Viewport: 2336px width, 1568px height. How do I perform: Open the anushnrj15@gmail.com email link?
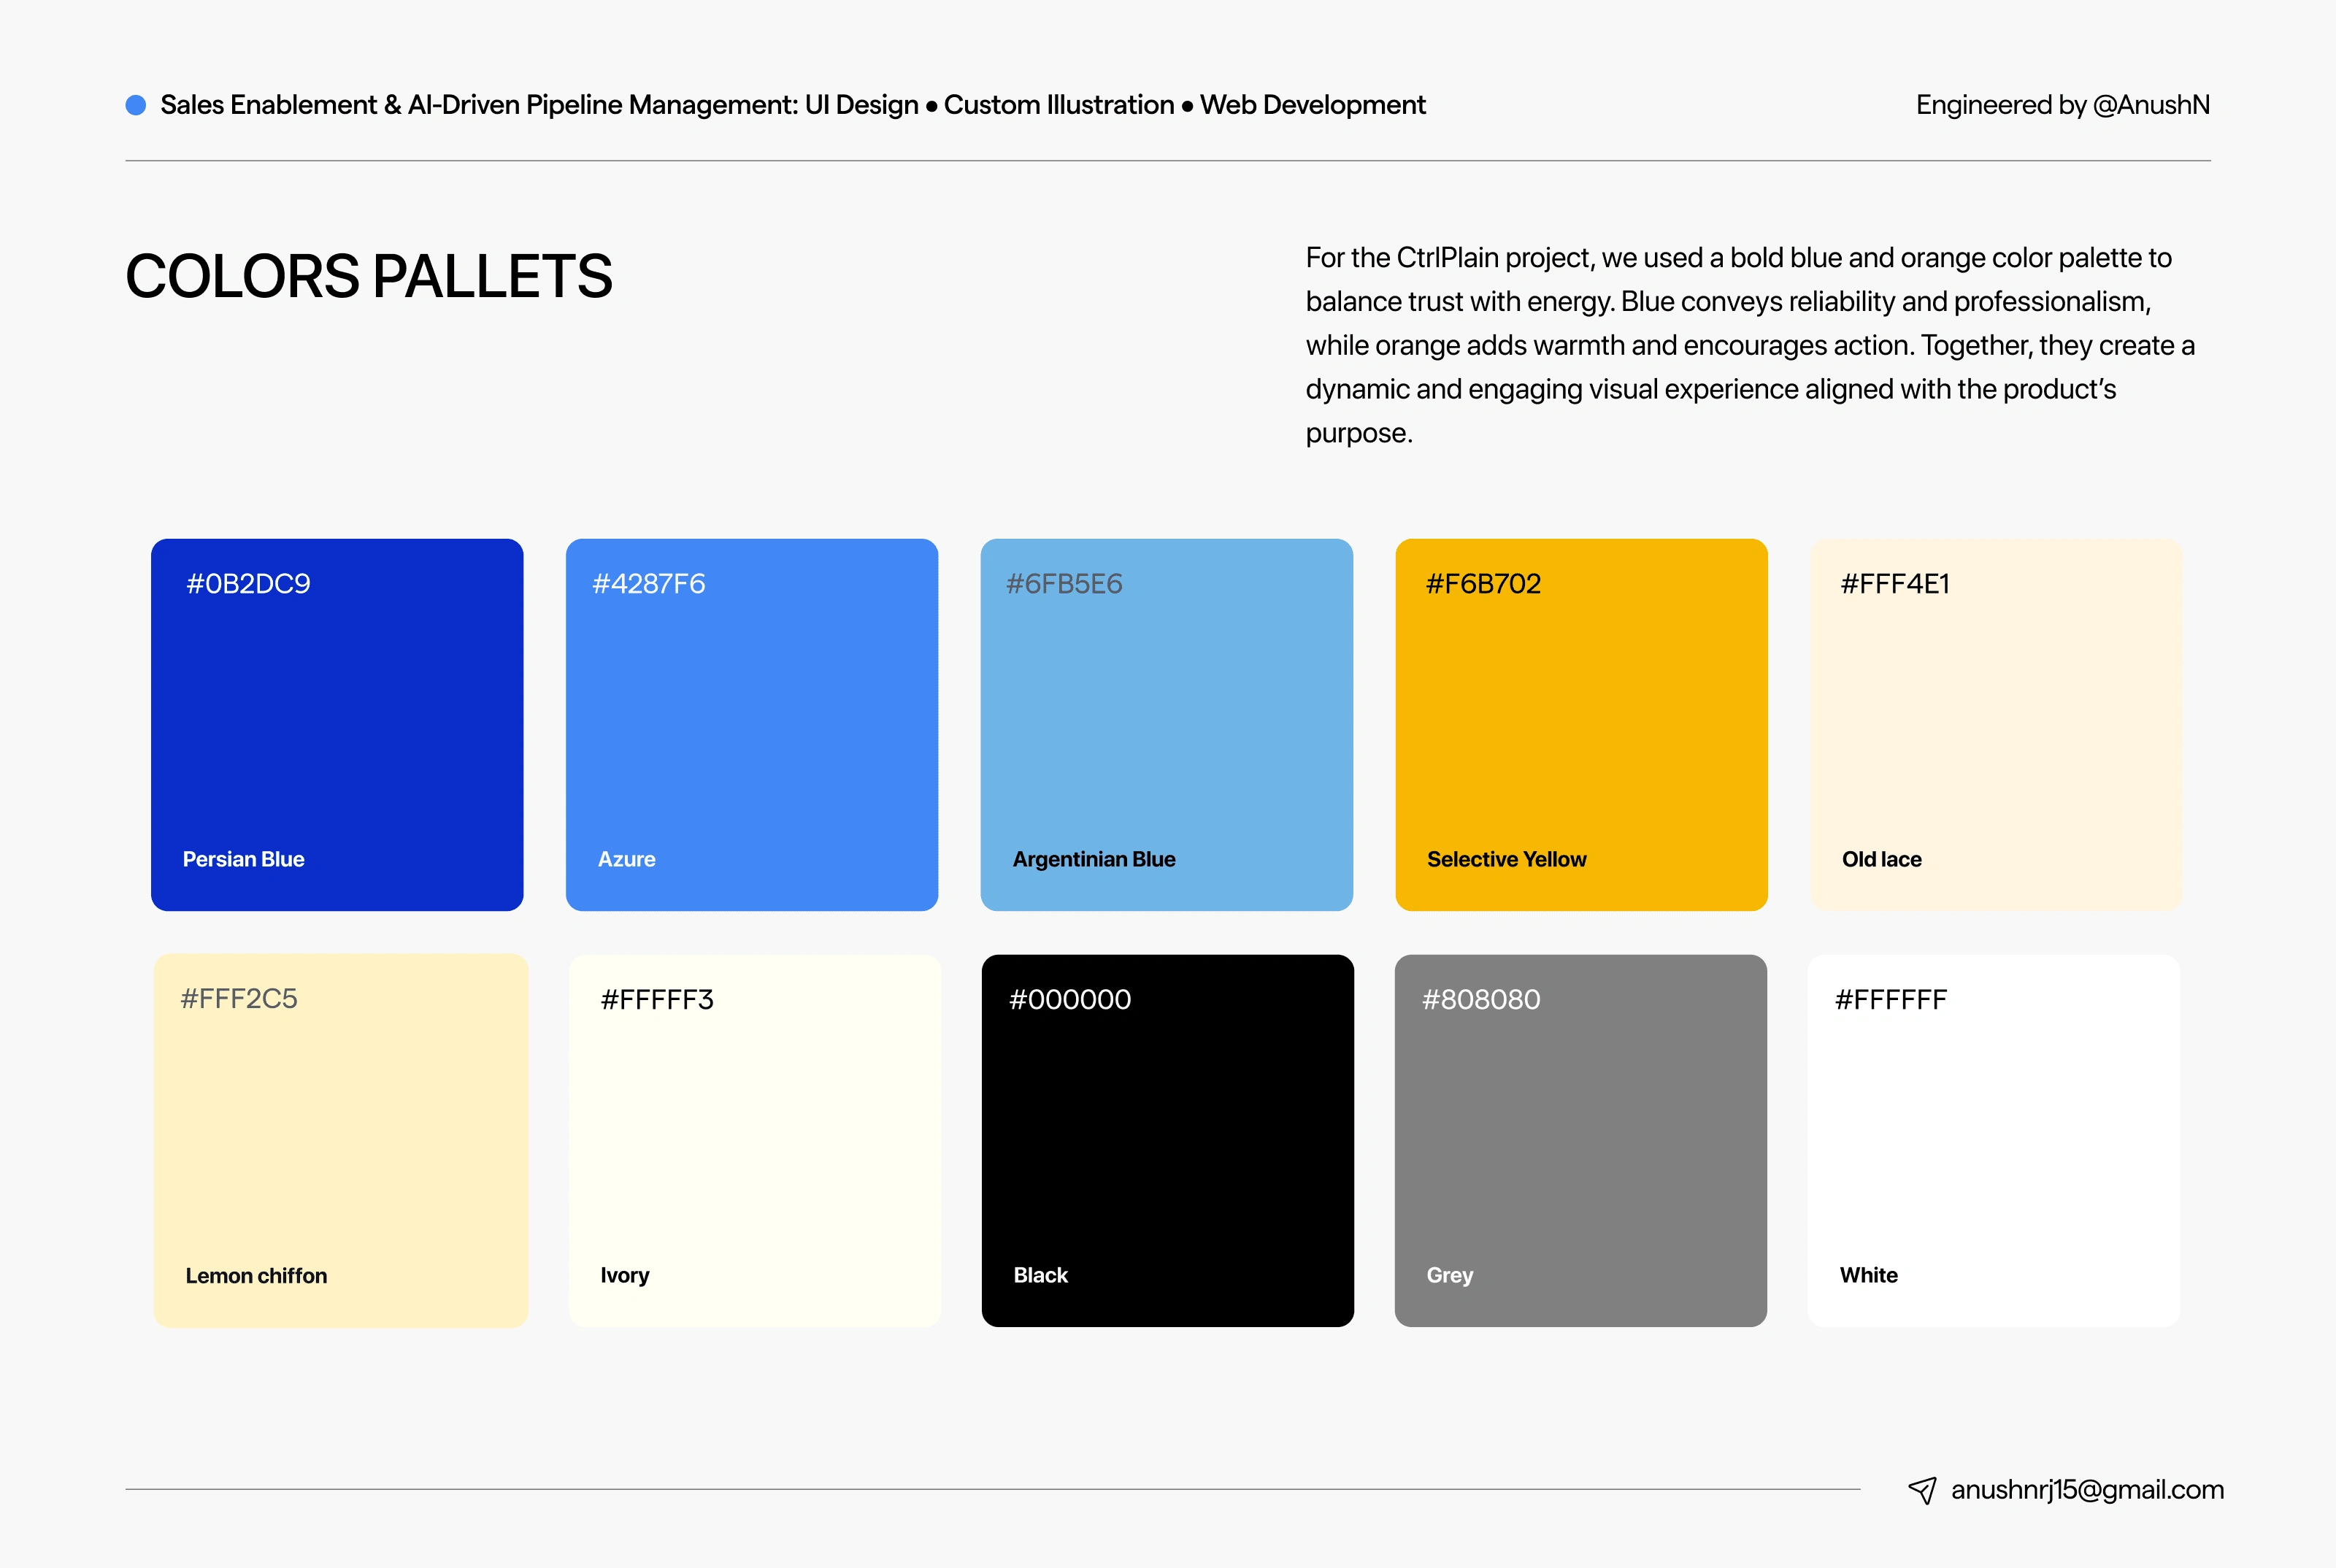tap(2087, 1490)
